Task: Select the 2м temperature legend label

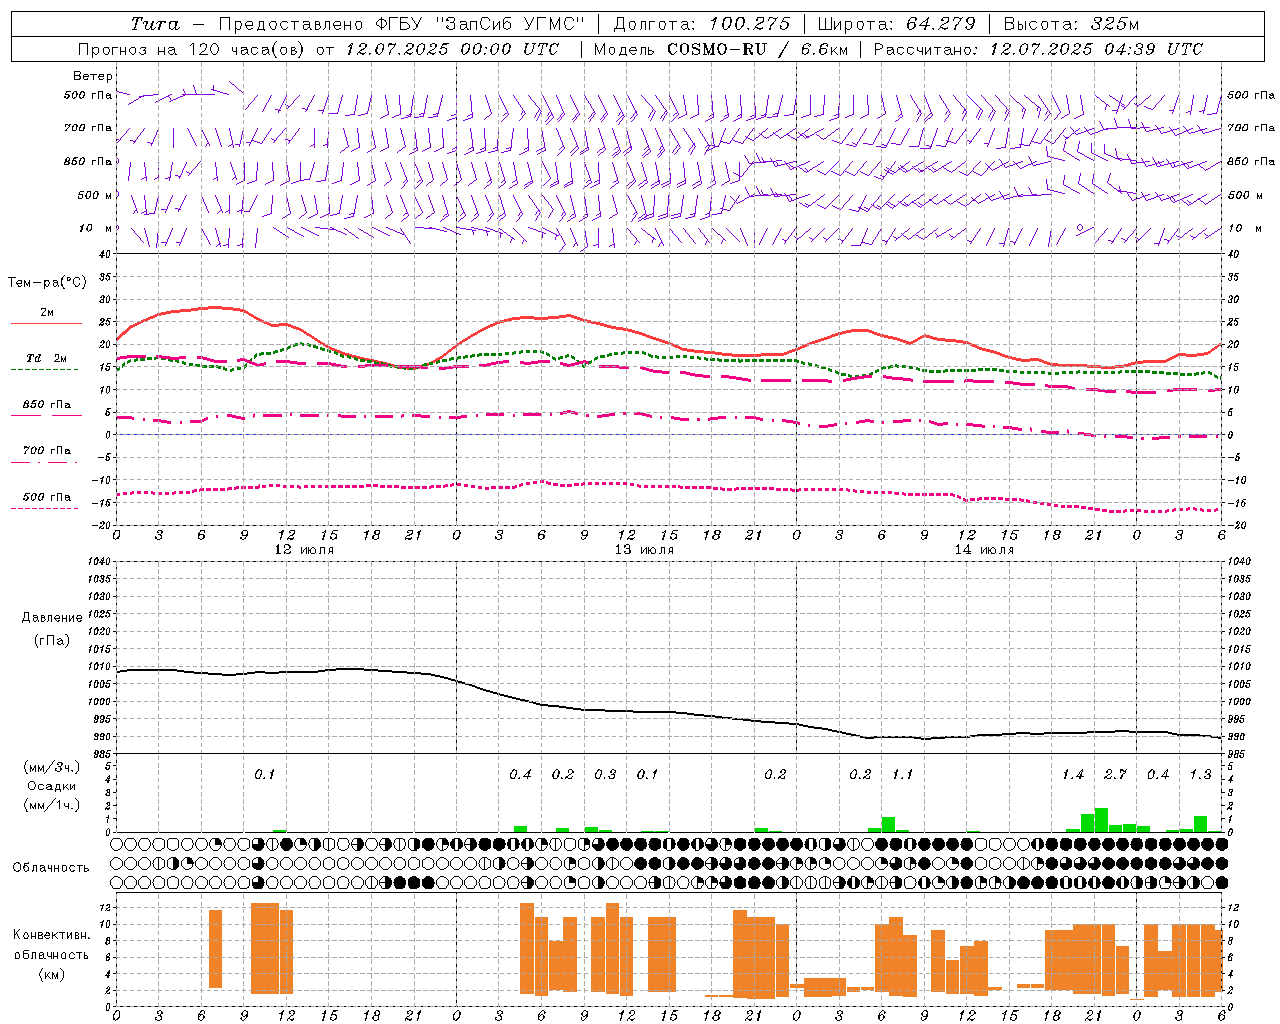Action: (x=47, y=313)
